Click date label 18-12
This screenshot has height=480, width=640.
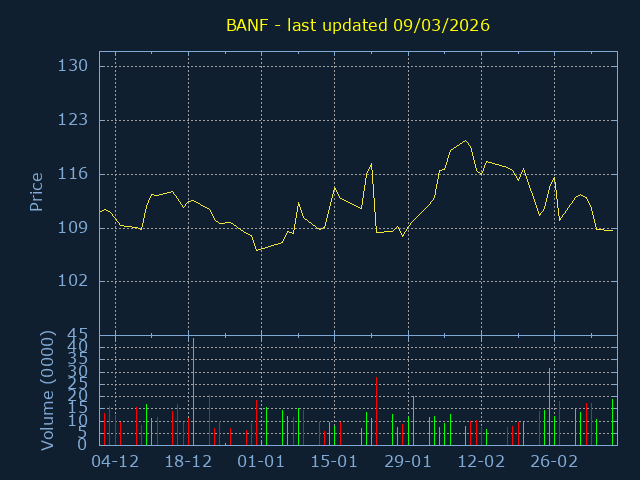click(x=188, y=462)
